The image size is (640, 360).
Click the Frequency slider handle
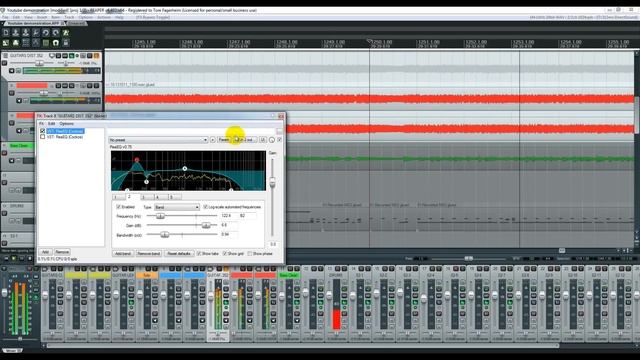tap(160, 216)
